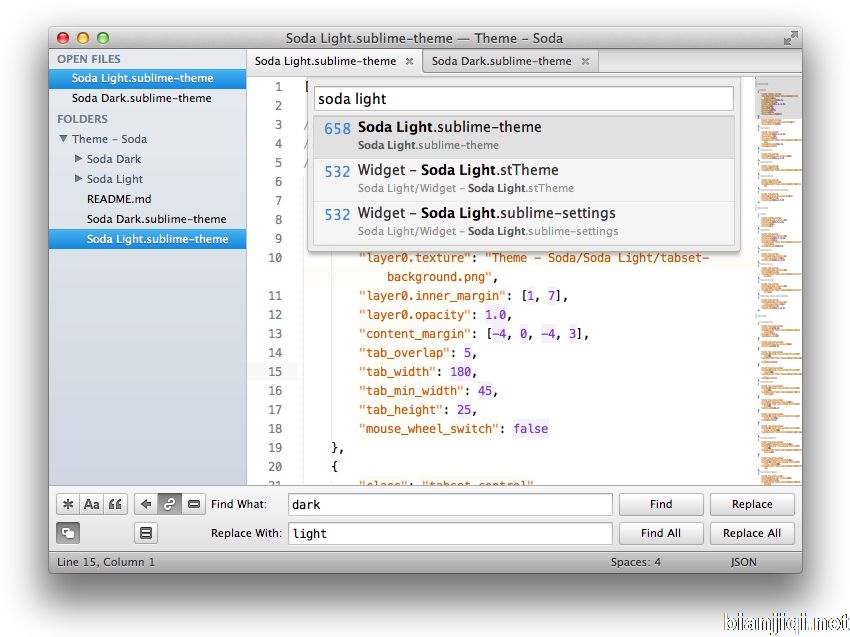Screen dimensions: 850x637
Task: Toggle the wrap search link option
Action: coord(169,504)
